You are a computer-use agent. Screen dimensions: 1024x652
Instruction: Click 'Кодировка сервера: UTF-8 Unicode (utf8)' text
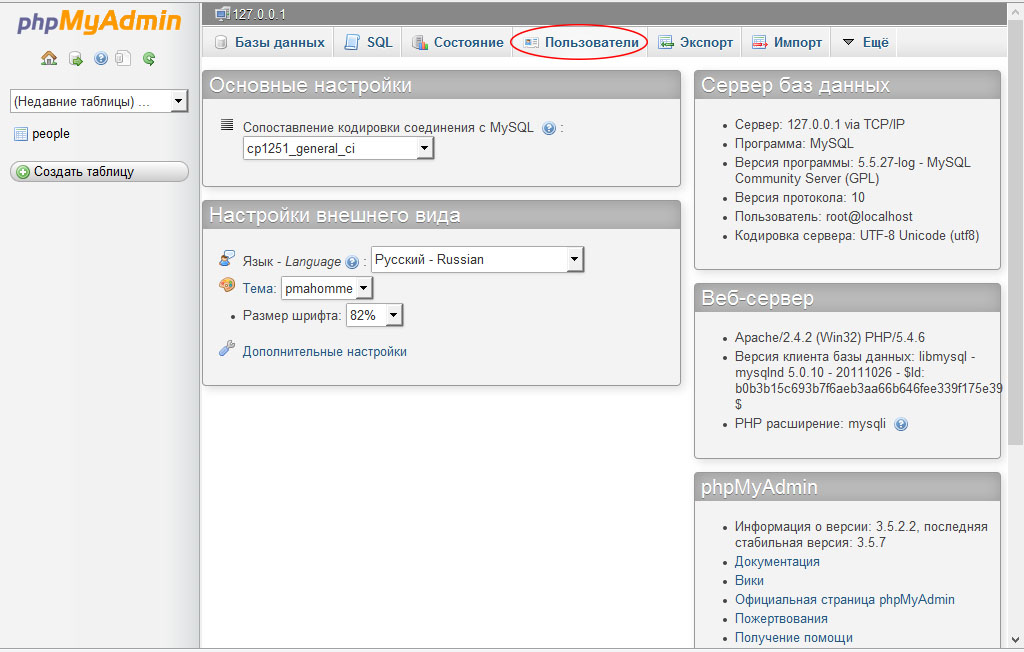click(857, 235)
